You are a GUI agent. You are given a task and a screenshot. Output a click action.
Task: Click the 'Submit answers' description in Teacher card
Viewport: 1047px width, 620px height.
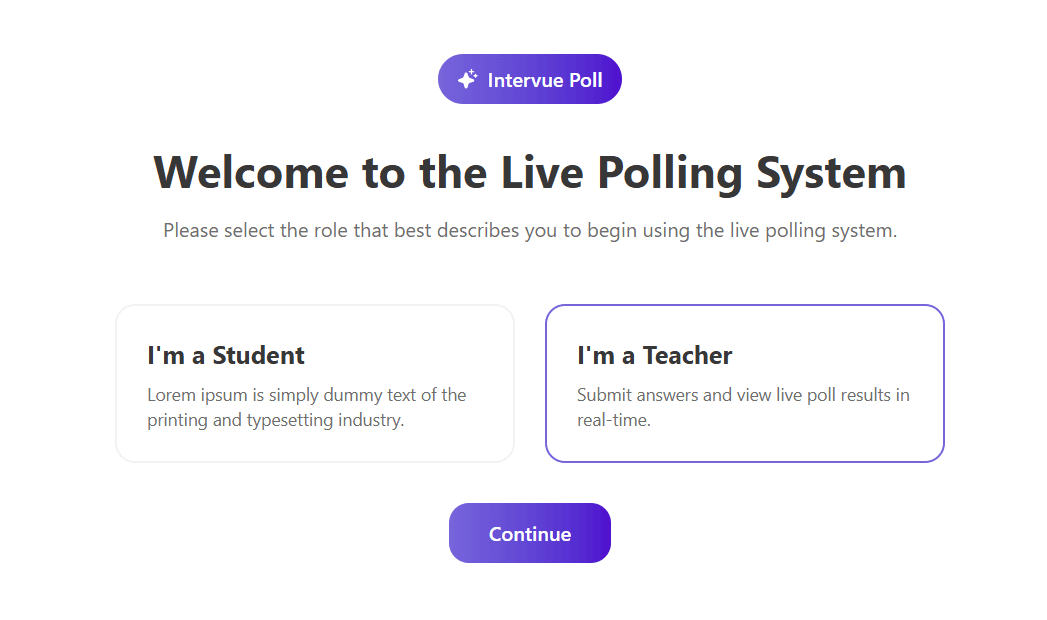743,395
